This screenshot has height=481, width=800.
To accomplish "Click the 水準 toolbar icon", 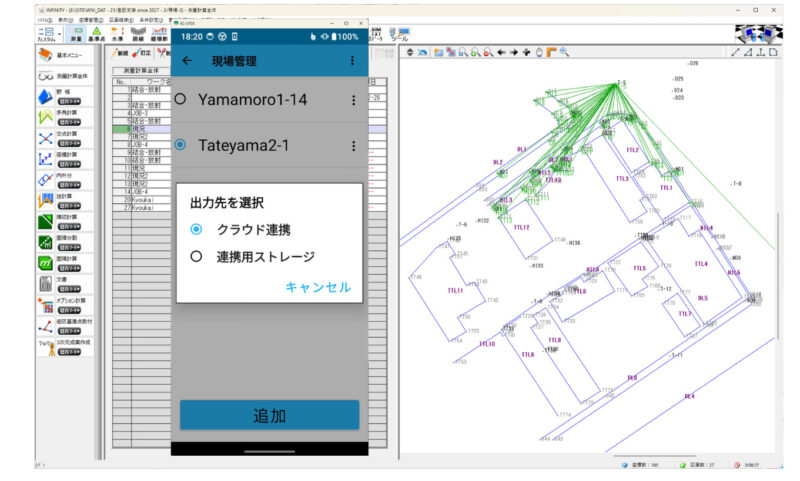I will click(x=118, y=34).
